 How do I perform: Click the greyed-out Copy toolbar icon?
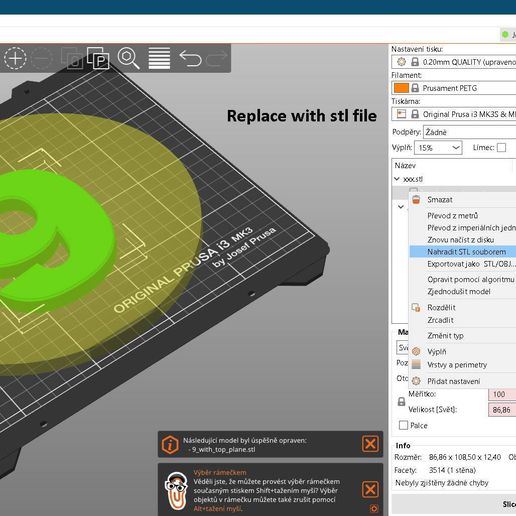[x=72, y=58]
